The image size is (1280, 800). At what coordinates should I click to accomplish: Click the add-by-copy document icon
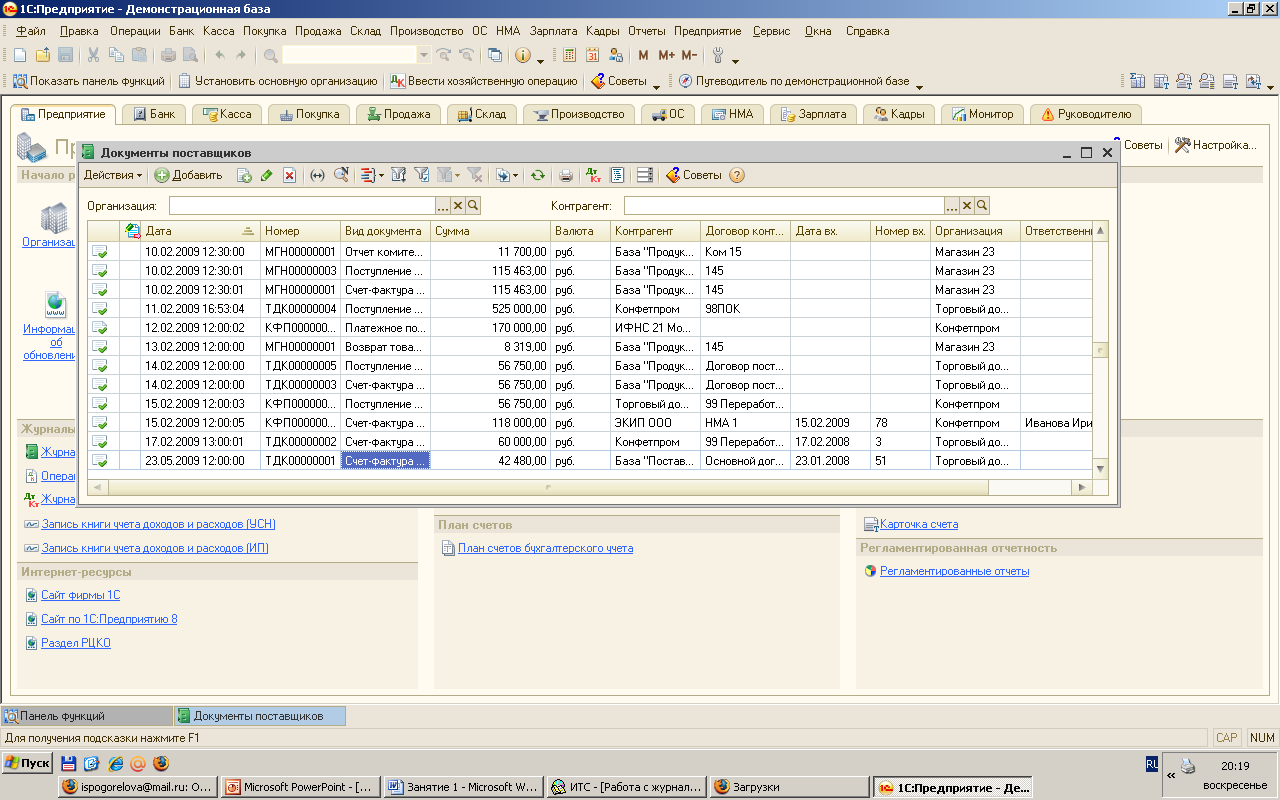[x=244, y=175]
